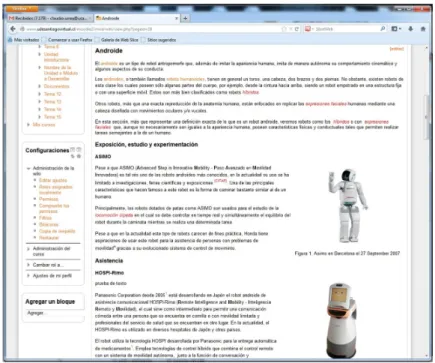Switch to the Androide tab

[137, 18]
